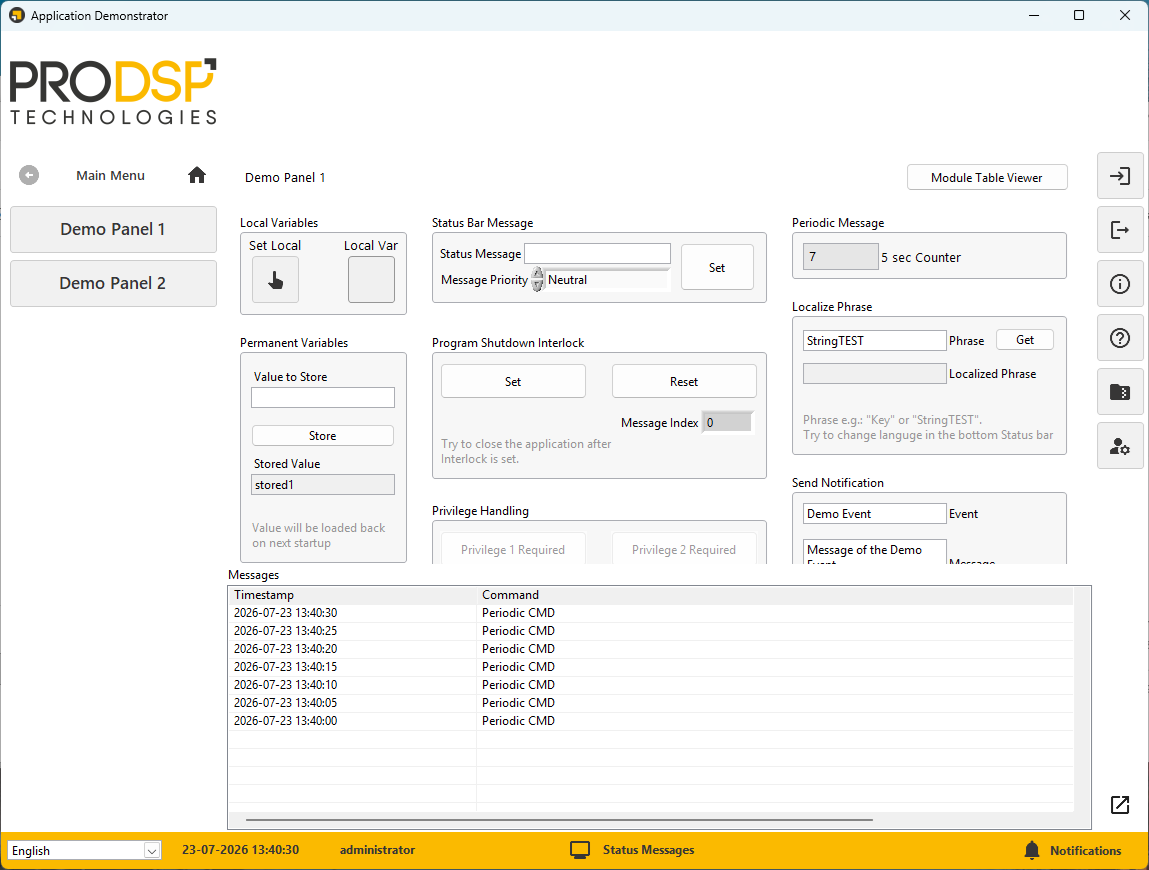Image resolution: width=1149 pixels, height=870 pixels.
Task: Open the Message Priority Neutral selector
Action: (x=607, y=280)
